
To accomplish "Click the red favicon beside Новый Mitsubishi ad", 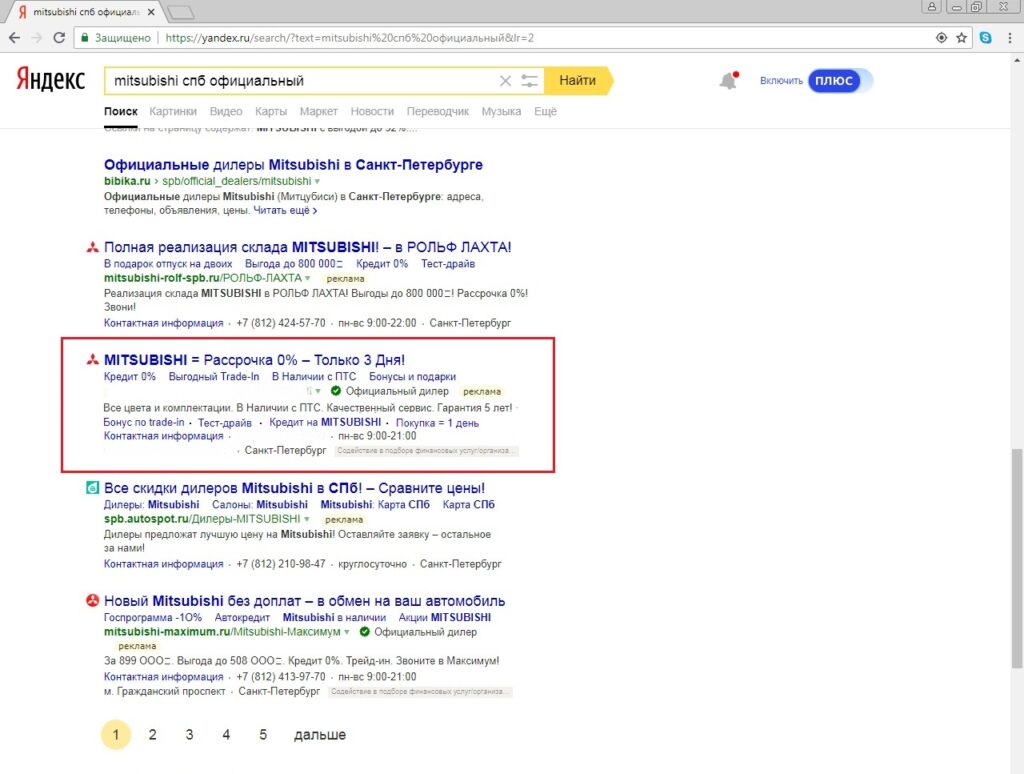I will point(93,600).
